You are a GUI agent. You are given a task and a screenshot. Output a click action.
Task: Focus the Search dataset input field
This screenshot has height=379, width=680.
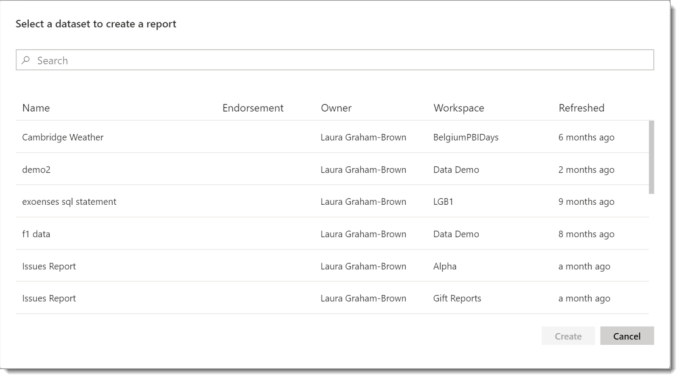pos(335,60)
